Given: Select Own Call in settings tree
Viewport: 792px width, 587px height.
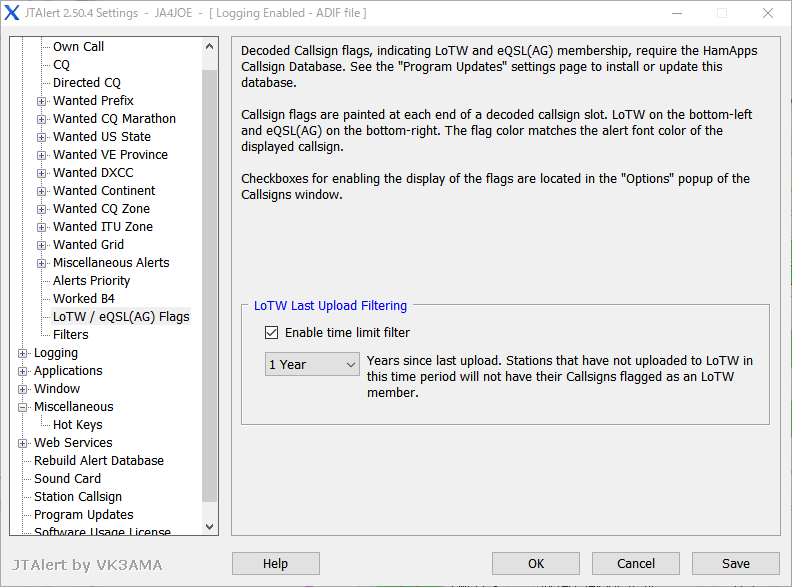Looking at the screenshot, I should 78,46.
